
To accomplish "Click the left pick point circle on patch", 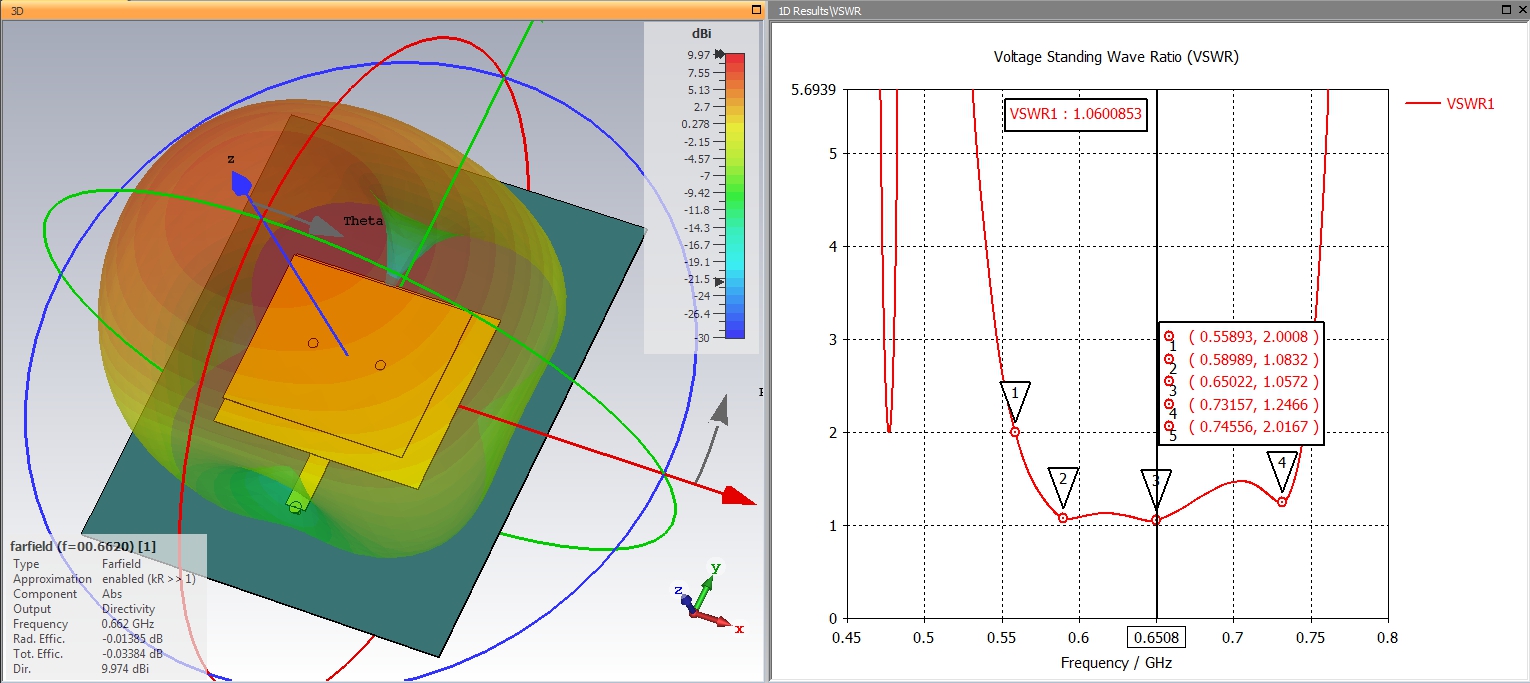I will click(313, 343).
